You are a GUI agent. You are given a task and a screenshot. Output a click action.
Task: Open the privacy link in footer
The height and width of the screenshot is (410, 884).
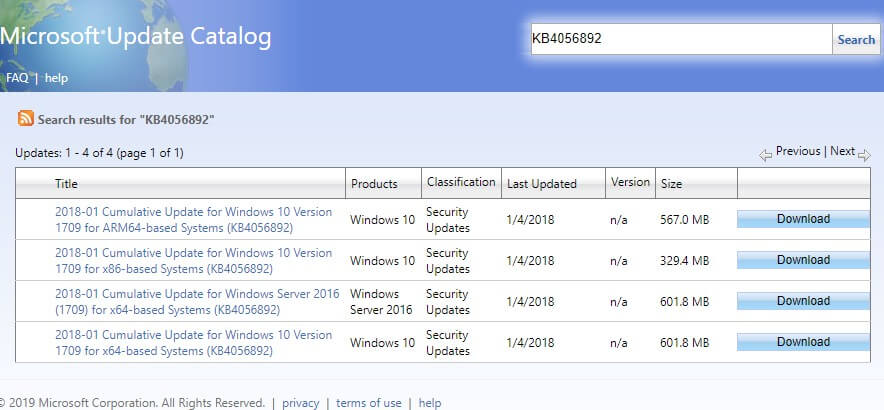[300, 403]
